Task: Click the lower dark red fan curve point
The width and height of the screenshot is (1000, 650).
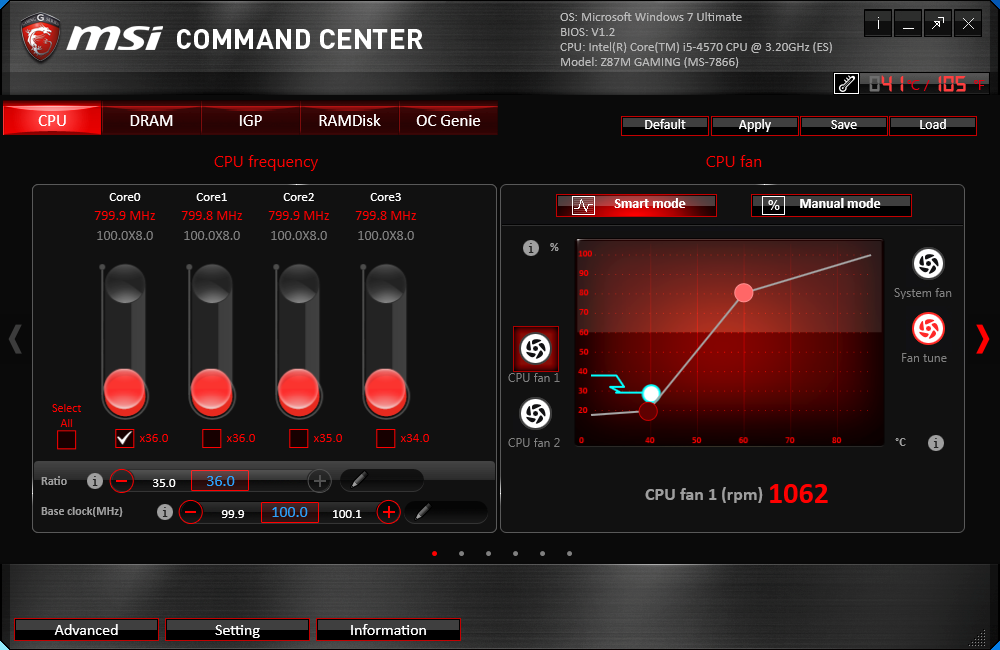Action: [x=648, y=411]
